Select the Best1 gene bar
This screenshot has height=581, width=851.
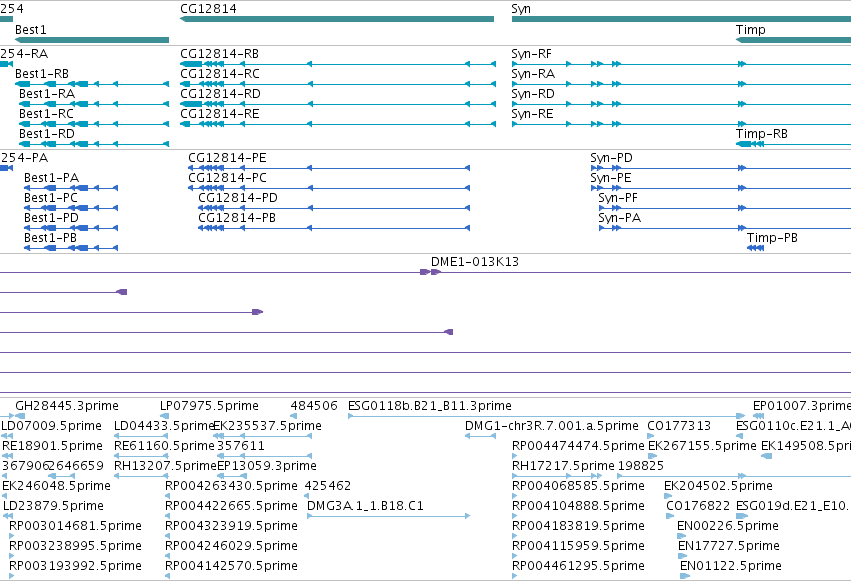click(92, 40)
